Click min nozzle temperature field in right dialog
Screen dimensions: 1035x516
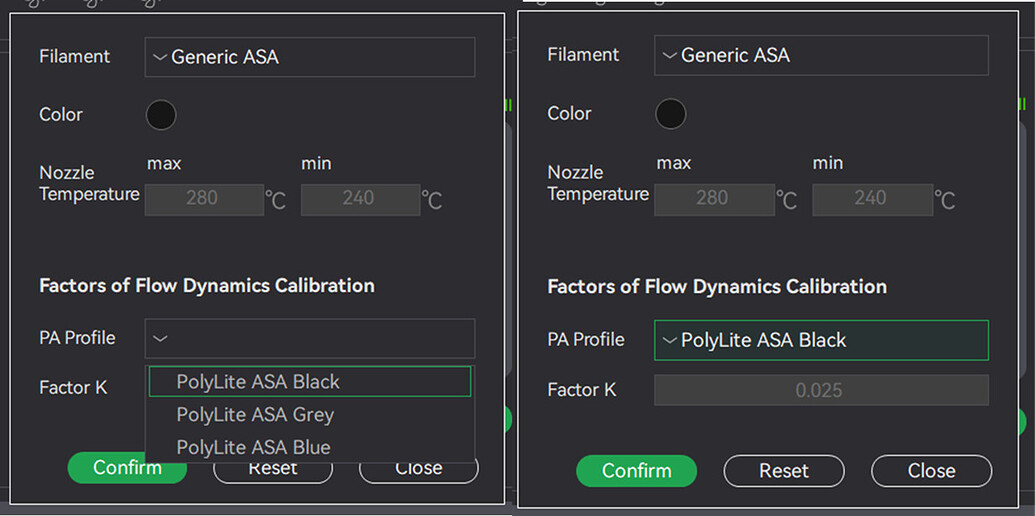tap(872, 199)
